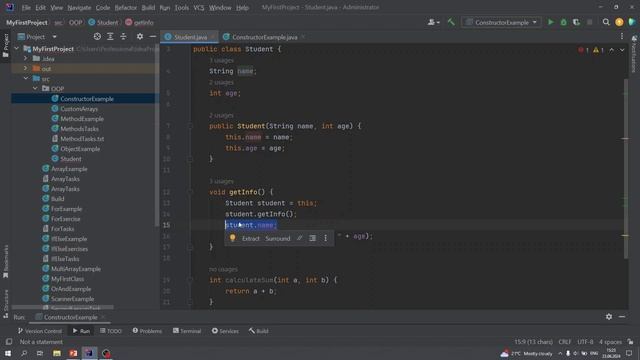Click UTF-8 encoding in status bar
Image resolution: width=640 pixels, height=360 pixels.
click(585, 342)
